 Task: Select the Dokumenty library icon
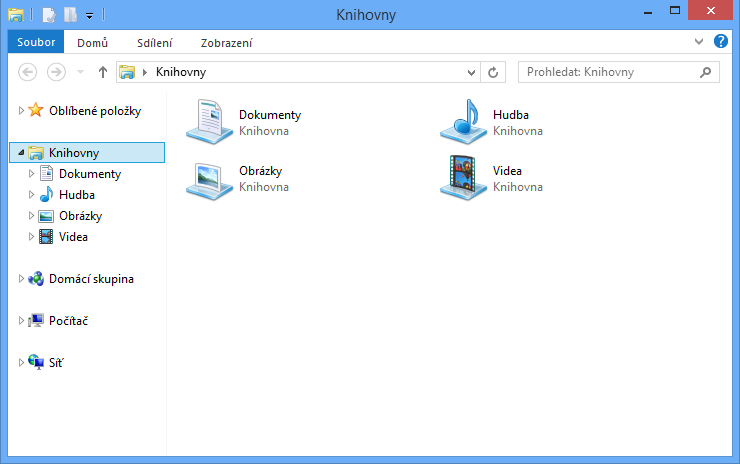[209, 122]
